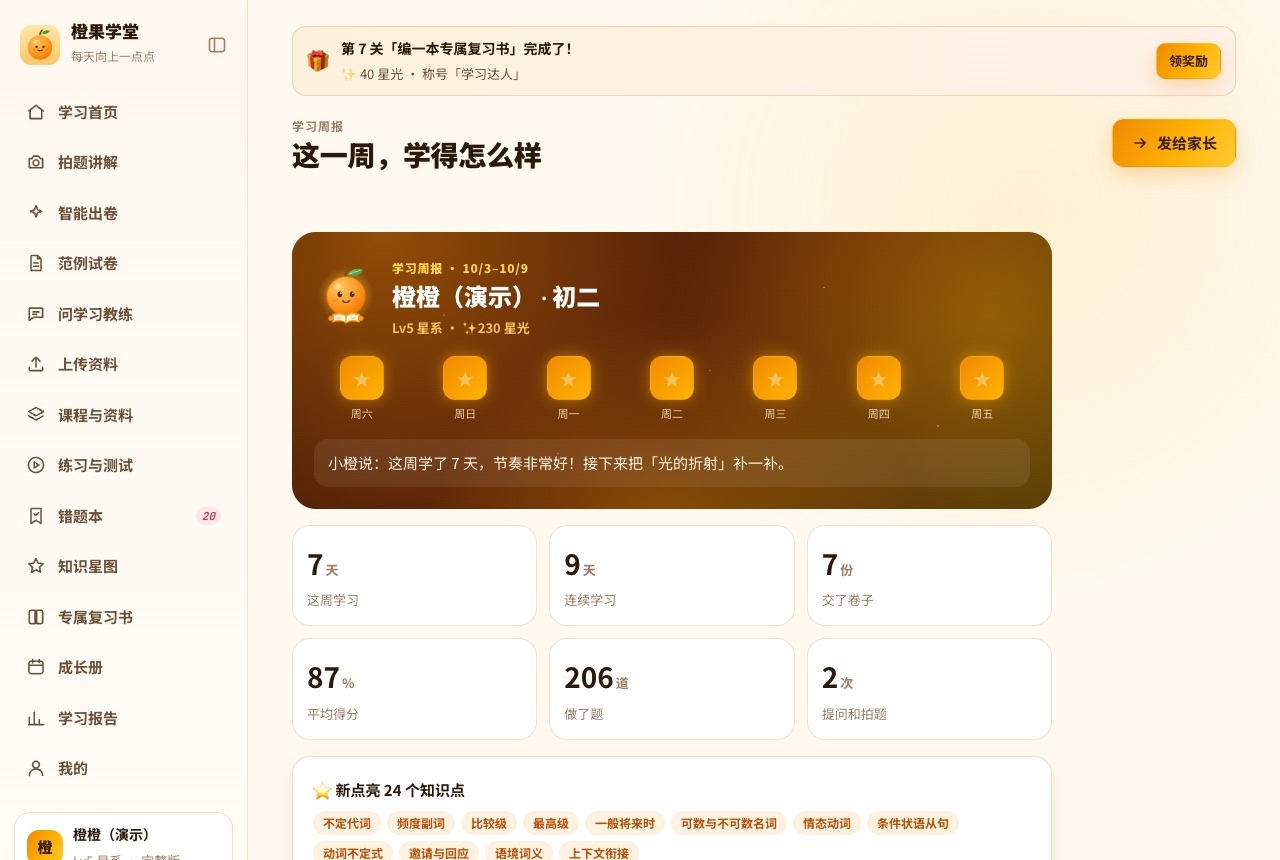
Task: Open 问学习教练 chat icon
Action: click(x=36, y=314)
